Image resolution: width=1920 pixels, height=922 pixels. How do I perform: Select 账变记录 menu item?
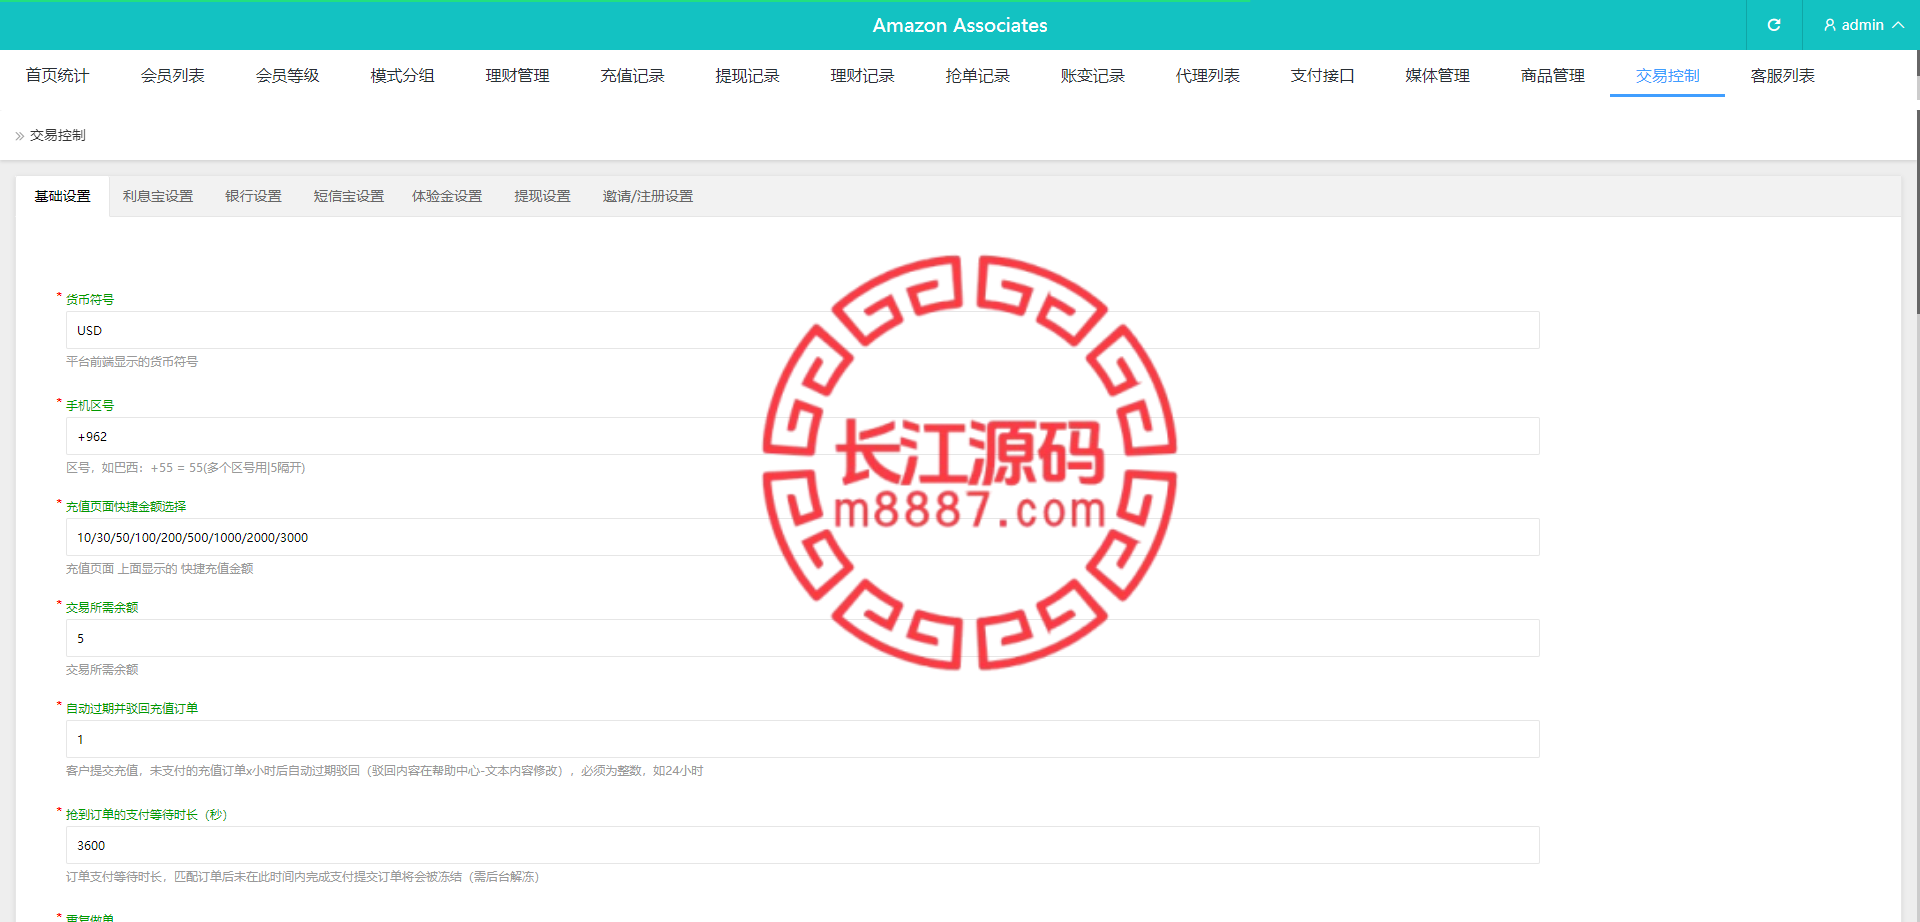point(1092,76)
